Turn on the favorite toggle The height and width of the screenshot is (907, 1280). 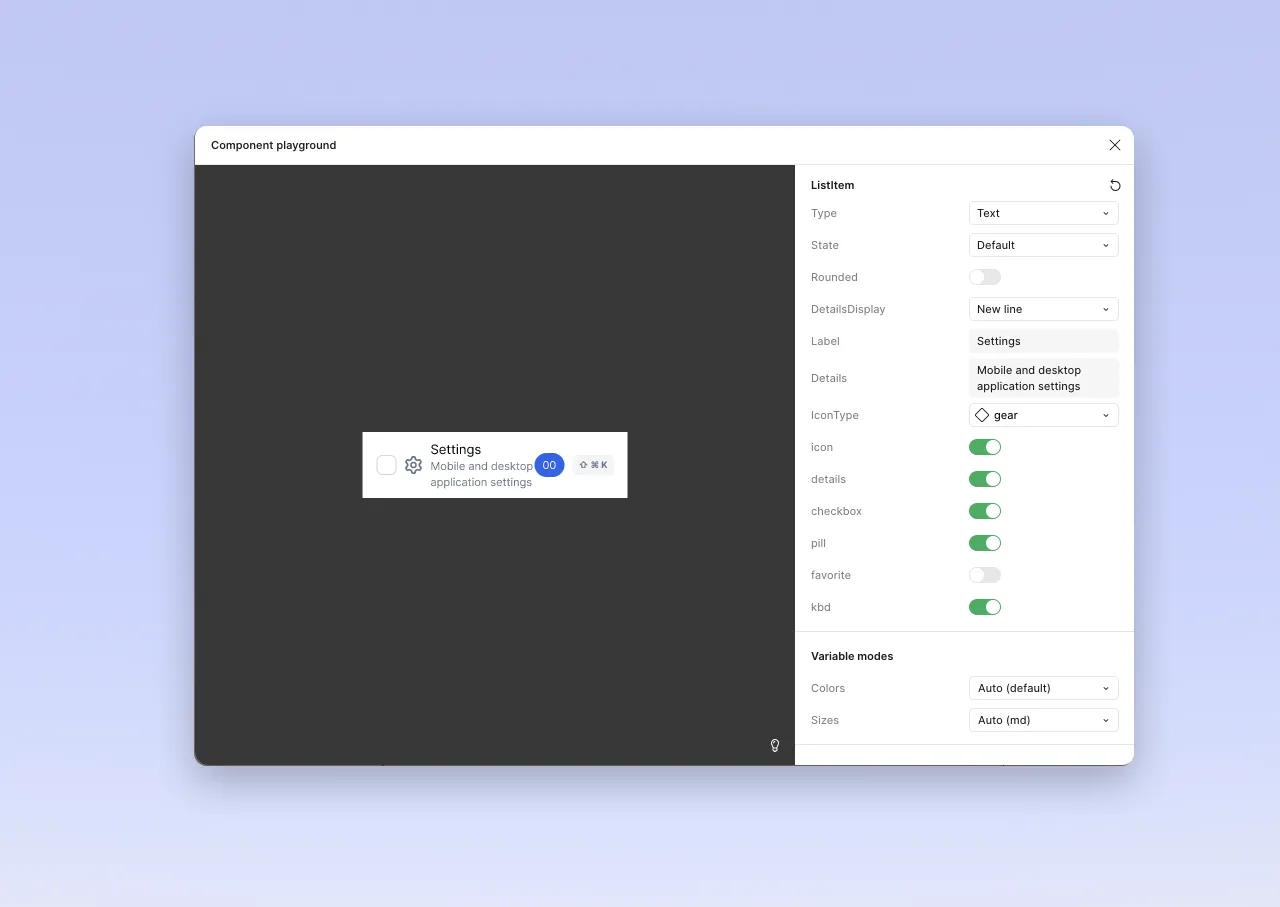[x=984, y=575]
